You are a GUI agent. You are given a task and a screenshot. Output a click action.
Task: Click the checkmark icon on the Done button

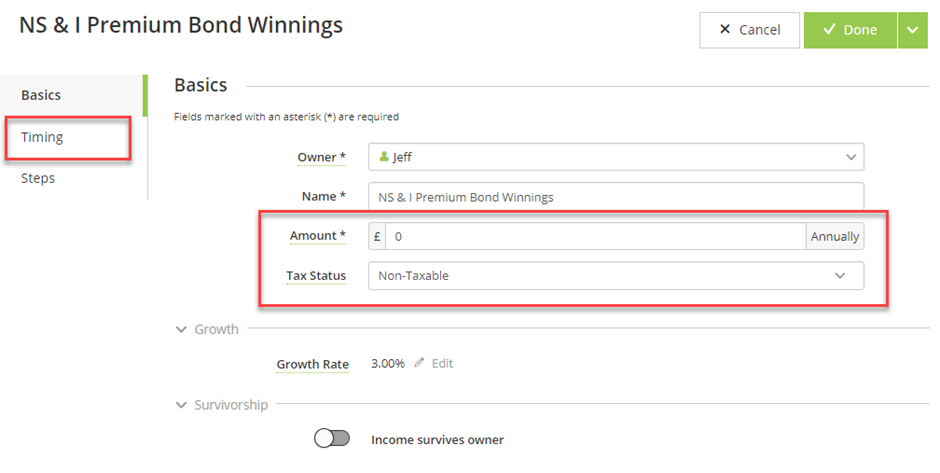point(829,29)
